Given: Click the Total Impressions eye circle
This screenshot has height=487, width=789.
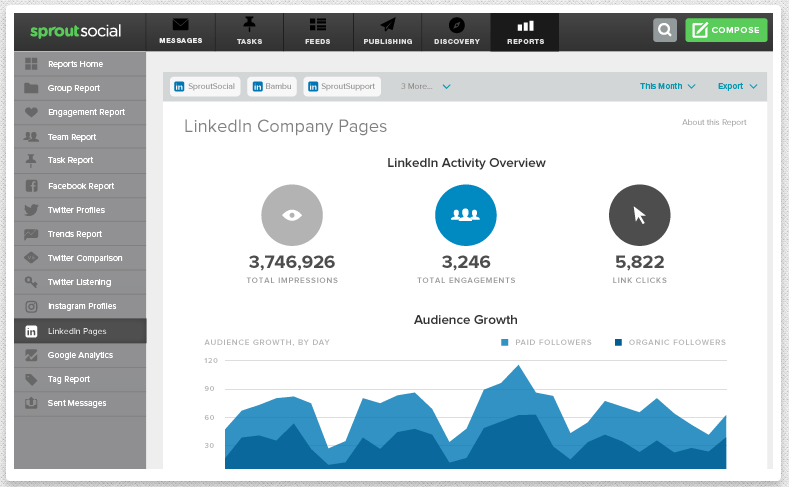Looking at the screenshot, I should pos(292,215).
